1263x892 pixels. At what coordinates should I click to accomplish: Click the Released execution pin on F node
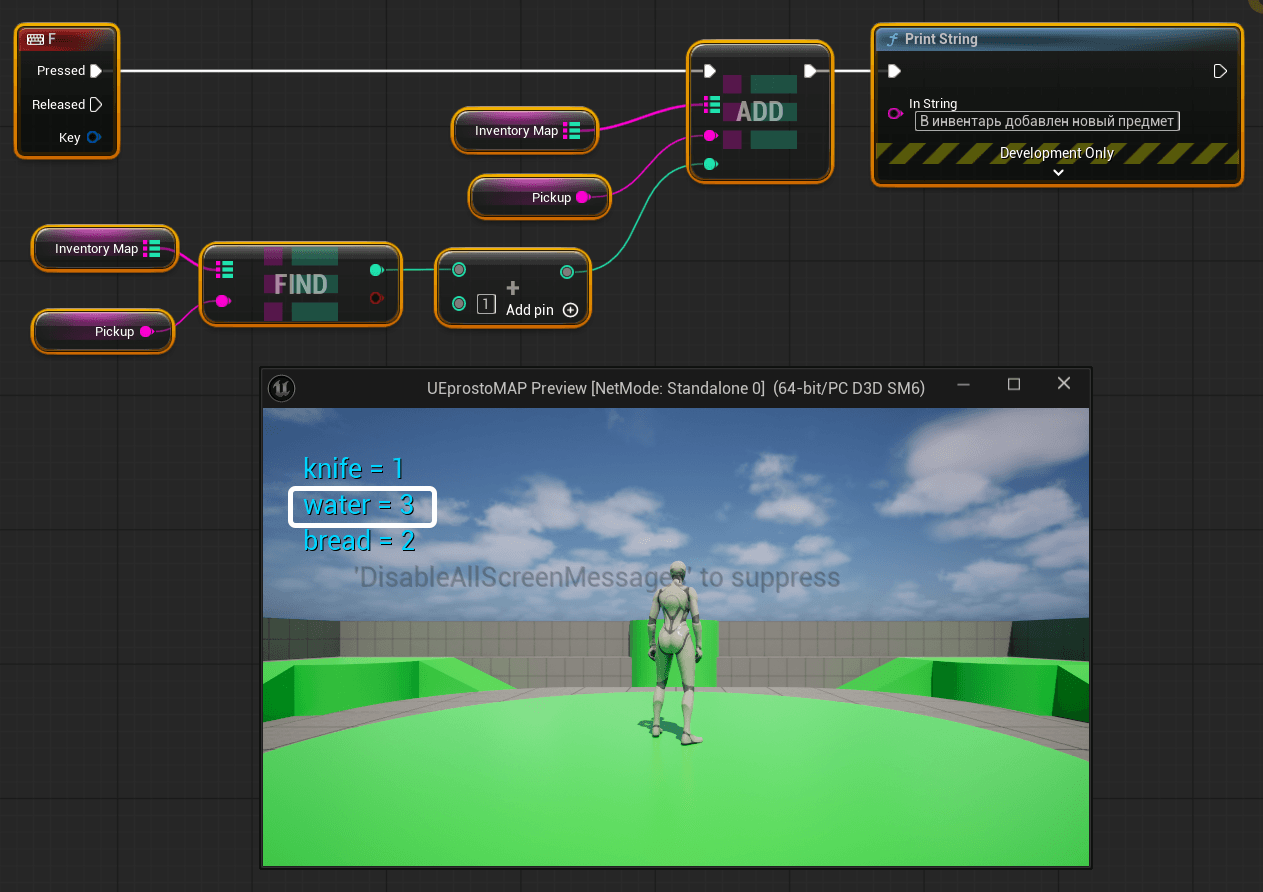point(96,104)
